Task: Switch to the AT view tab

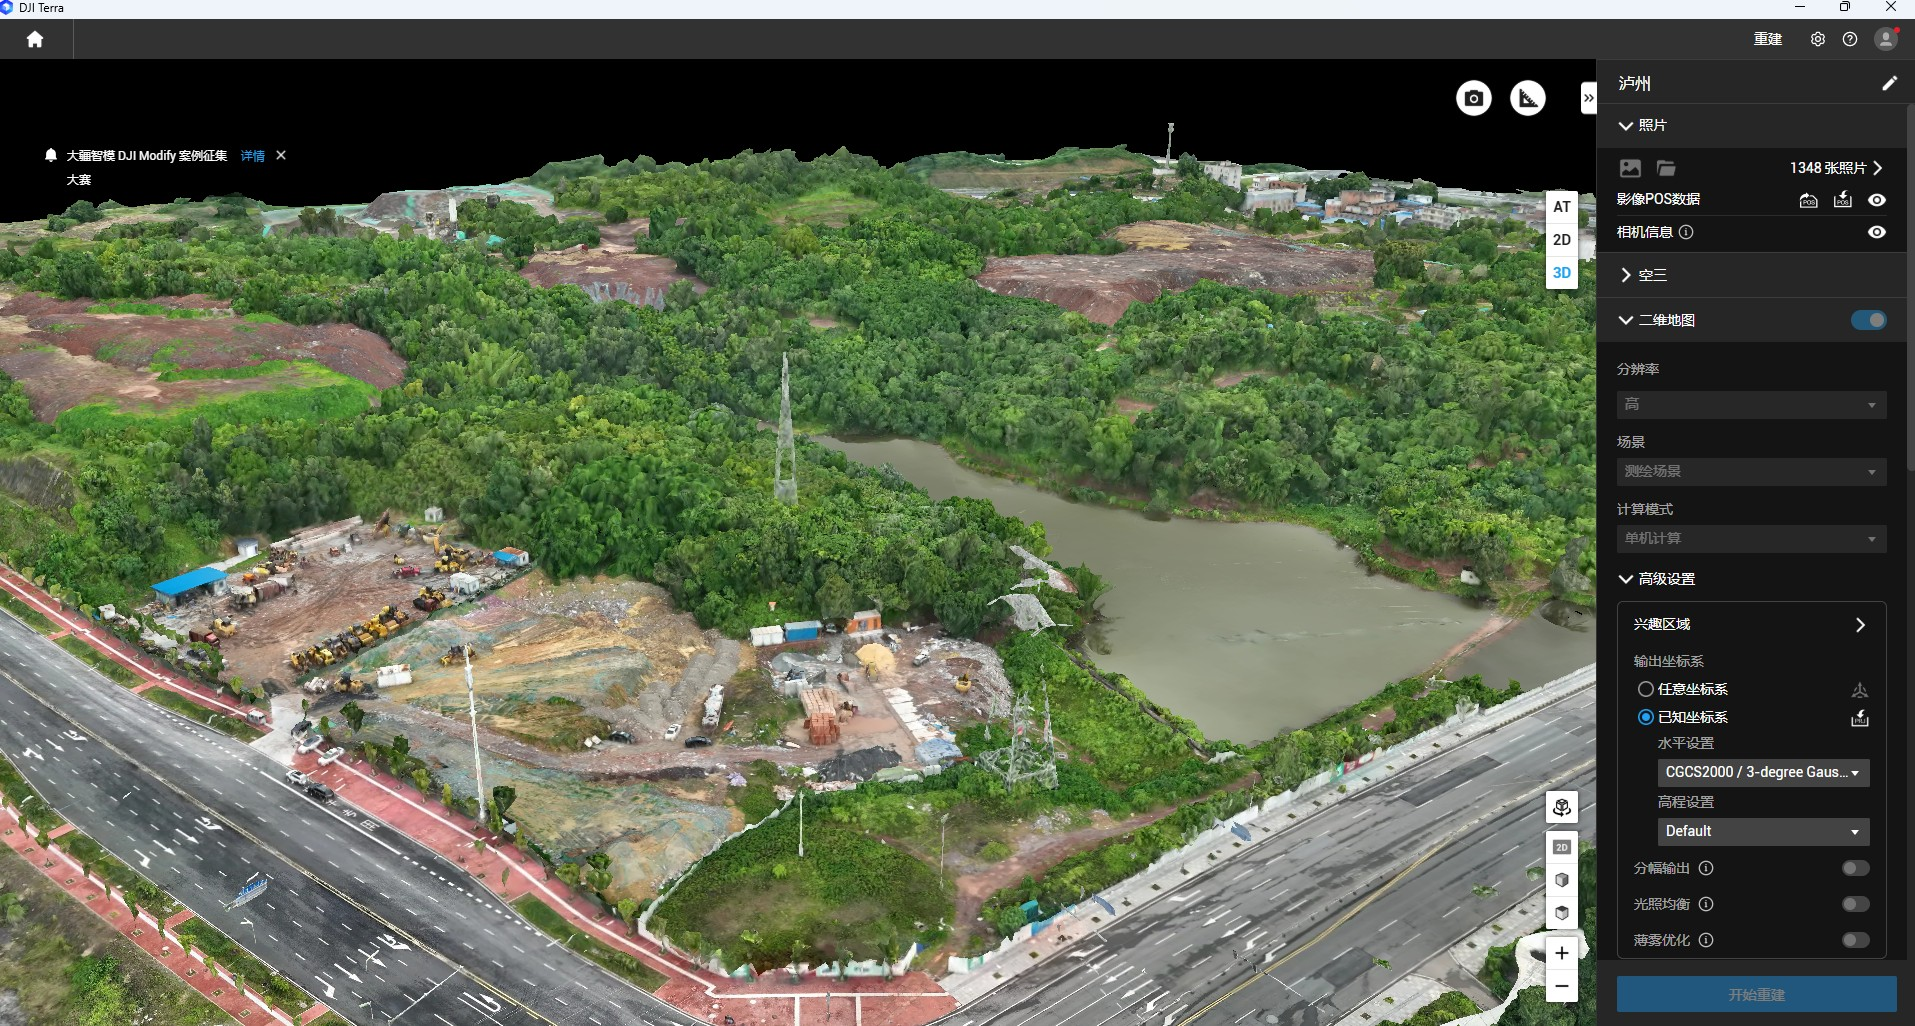Action: click(1561, 207)
